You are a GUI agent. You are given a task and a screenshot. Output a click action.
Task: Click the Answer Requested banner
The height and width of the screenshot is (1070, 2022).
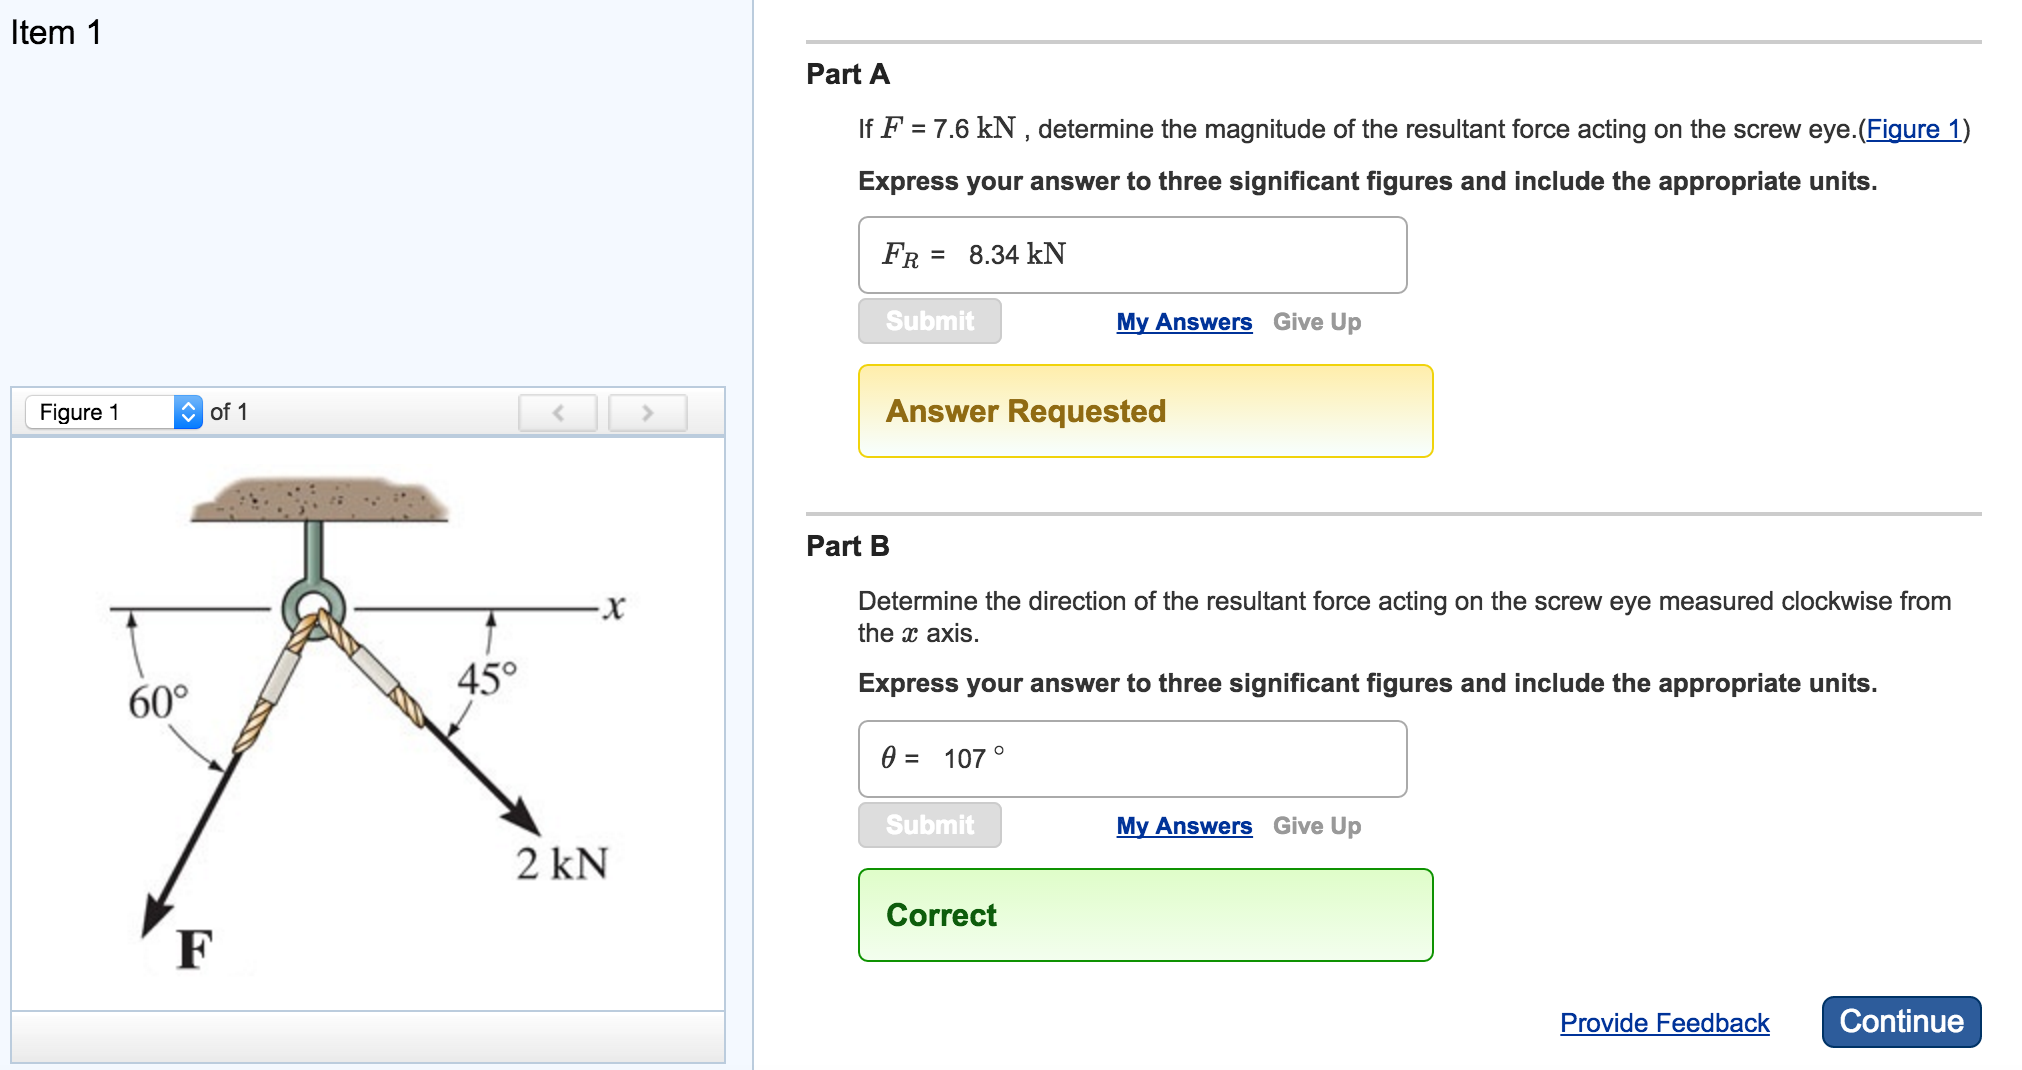coord(1145,411)
